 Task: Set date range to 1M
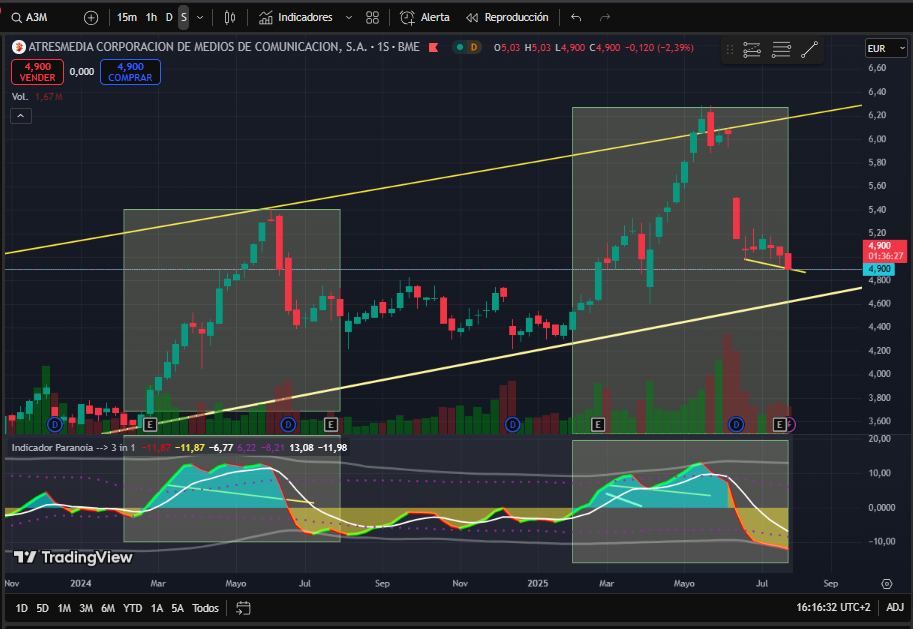[x=64, y=608]
